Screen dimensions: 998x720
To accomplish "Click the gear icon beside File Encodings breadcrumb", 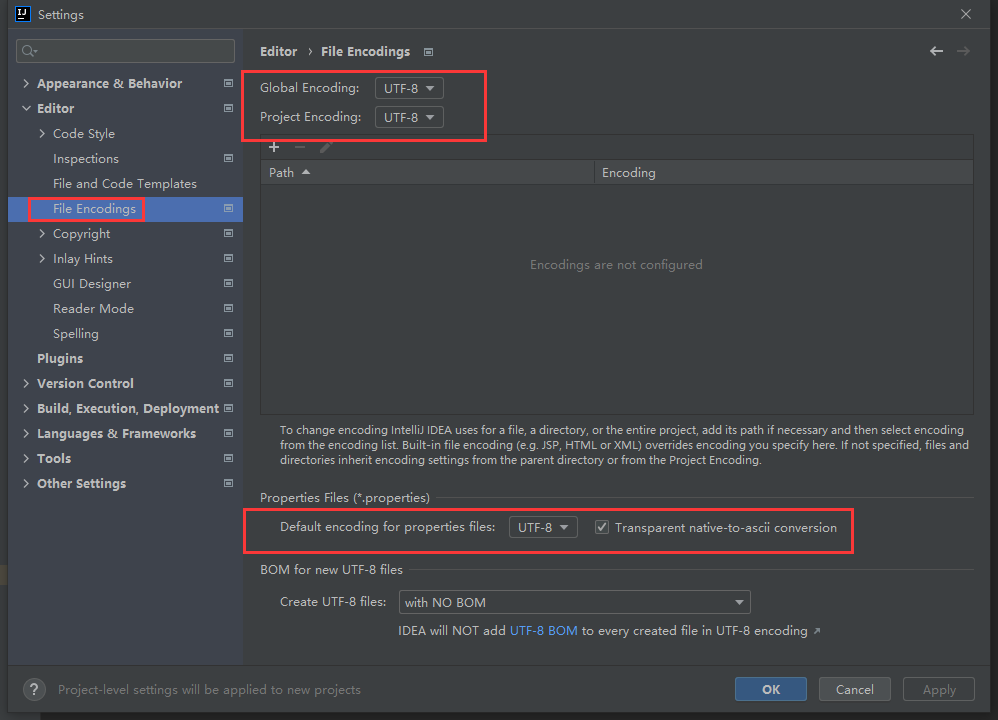I will [x=429, y=51].
